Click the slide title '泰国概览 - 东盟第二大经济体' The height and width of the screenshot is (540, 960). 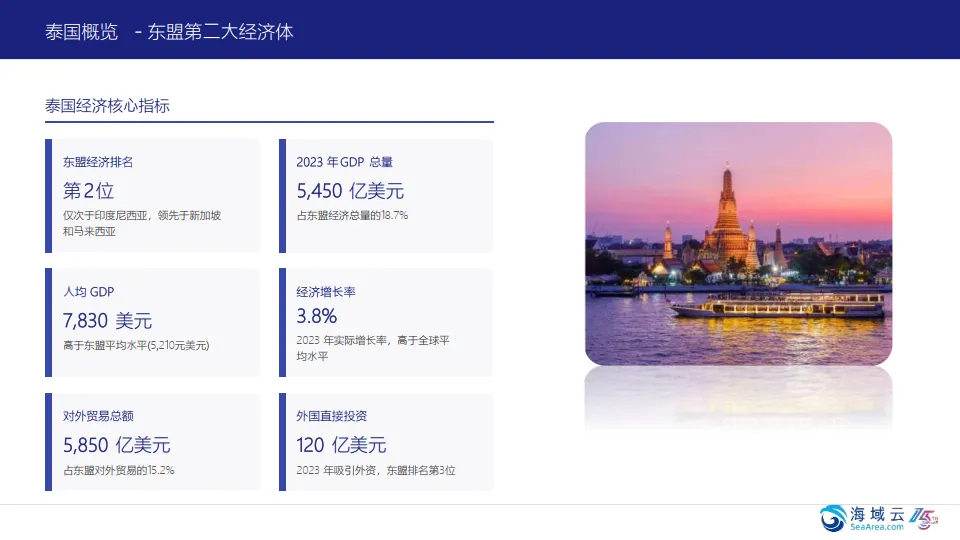click(169, 32)
